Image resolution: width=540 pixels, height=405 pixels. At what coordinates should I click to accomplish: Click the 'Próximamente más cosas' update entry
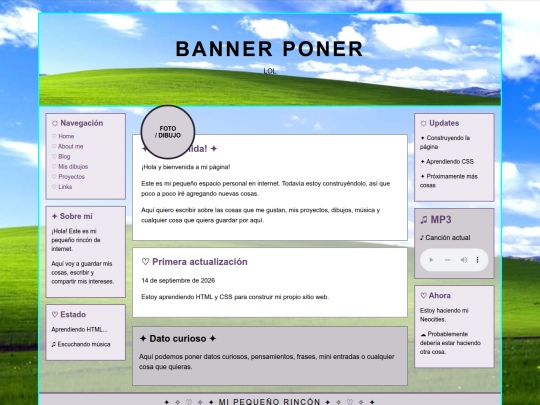[x=449, y=181]
